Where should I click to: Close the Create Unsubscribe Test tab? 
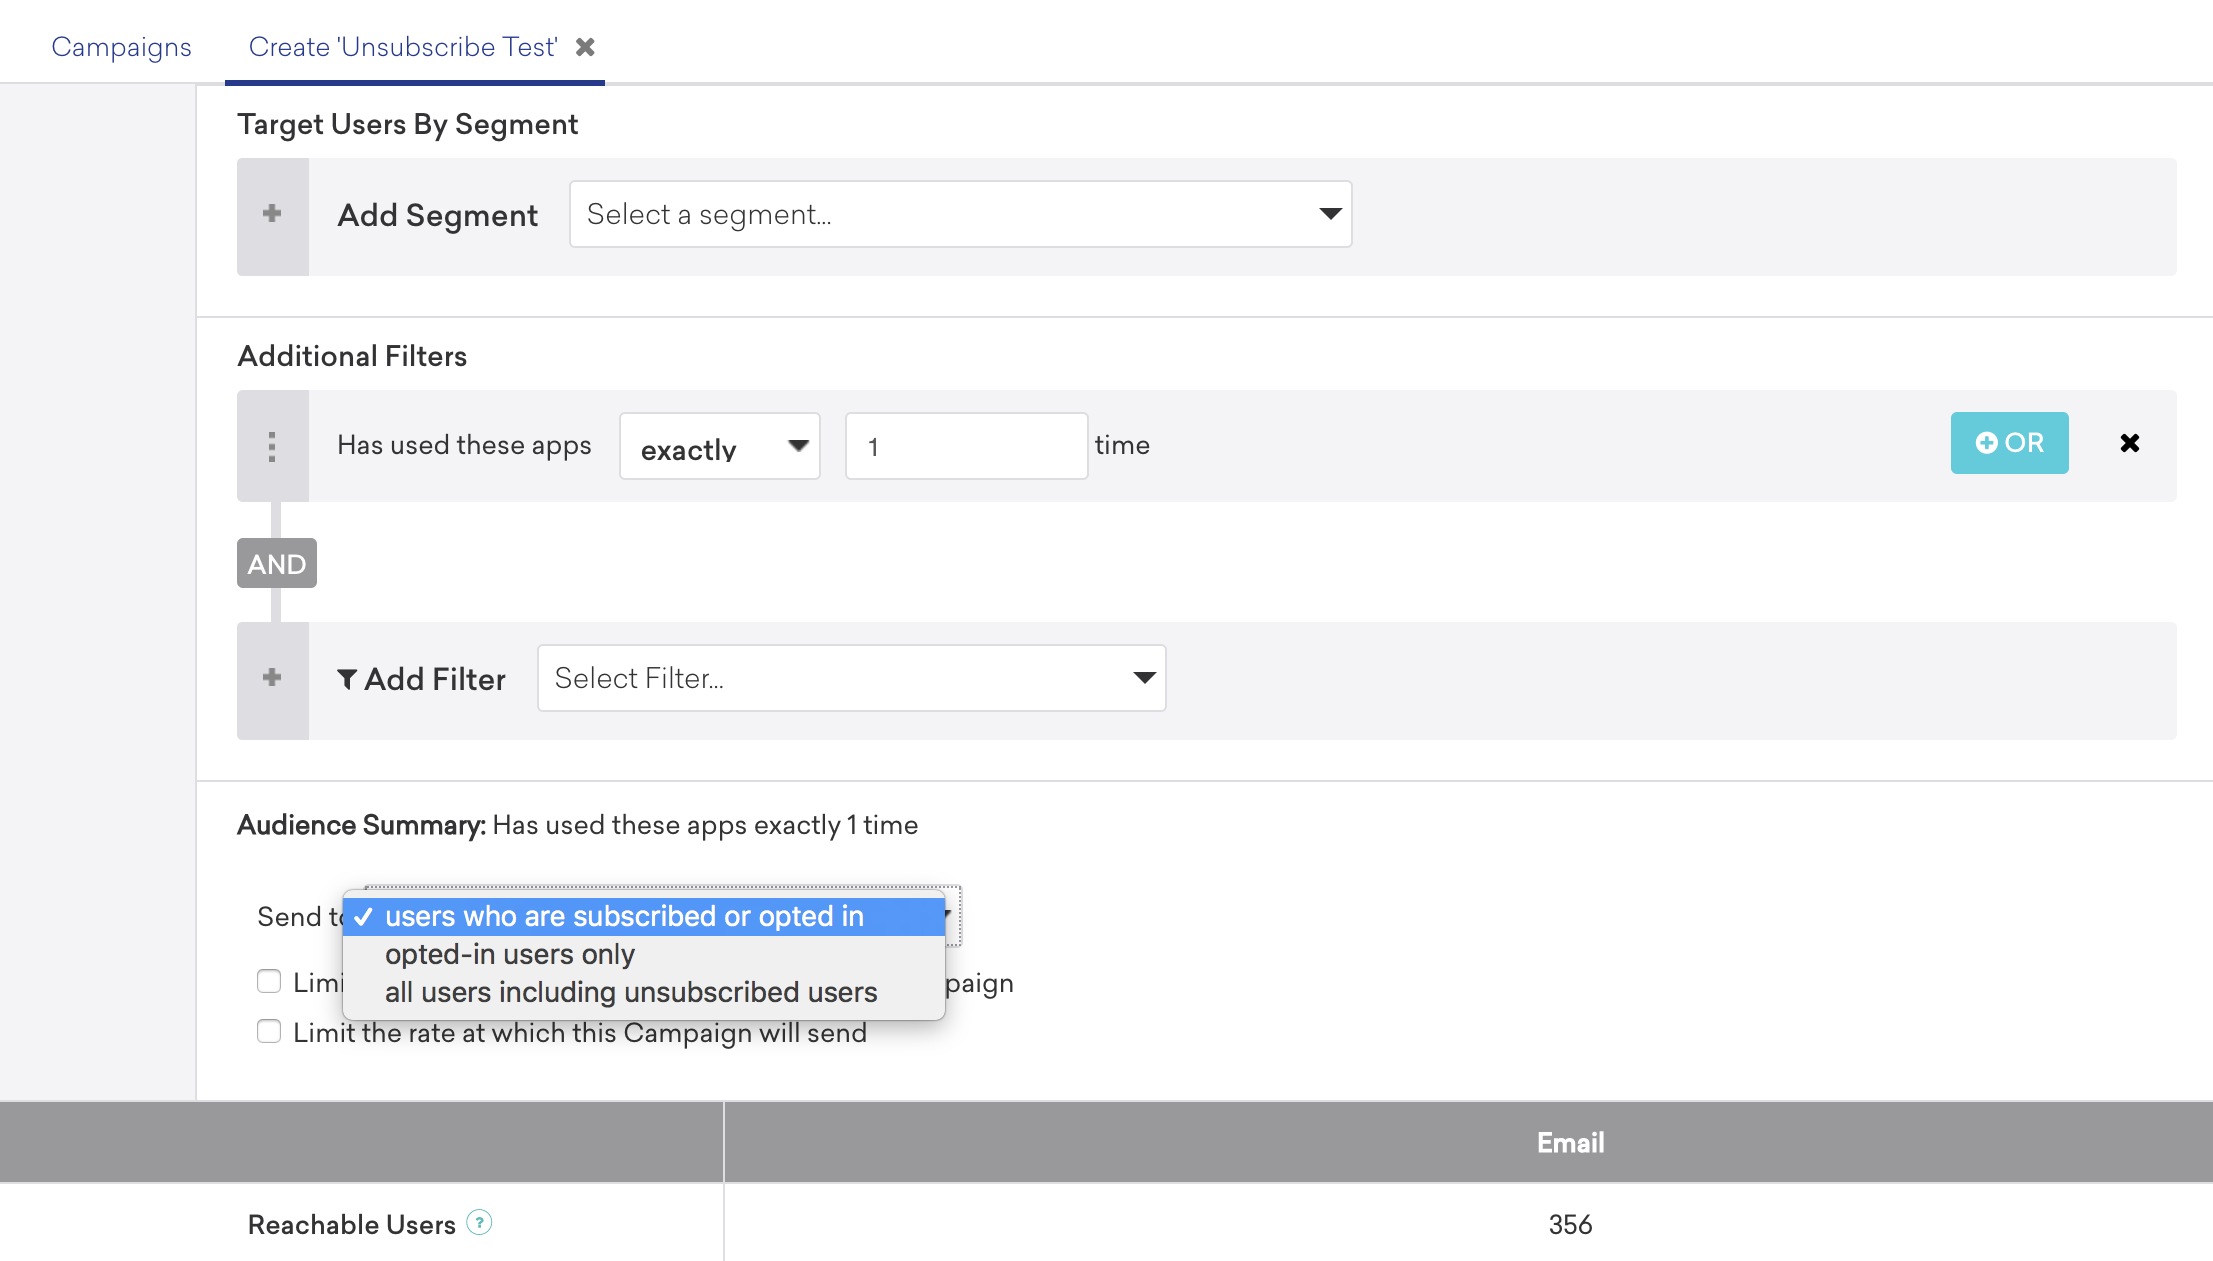pos(587,46)
